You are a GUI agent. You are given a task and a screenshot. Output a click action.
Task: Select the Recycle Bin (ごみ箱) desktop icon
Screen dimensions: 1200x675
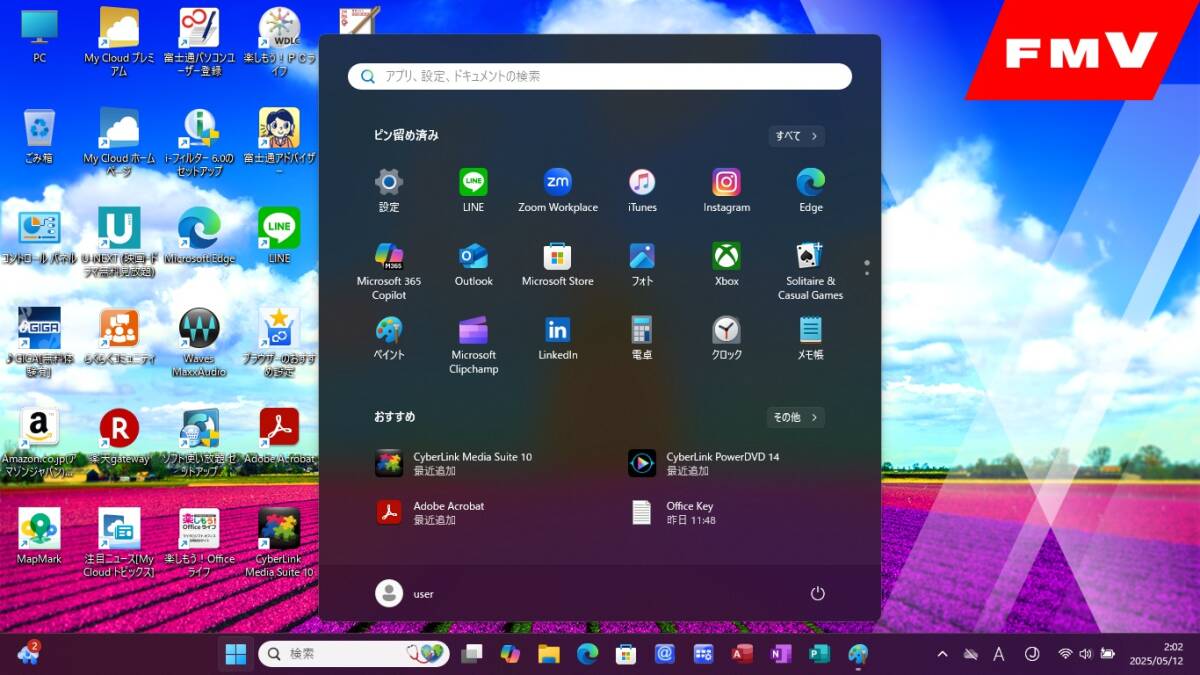tap(39, 136)
